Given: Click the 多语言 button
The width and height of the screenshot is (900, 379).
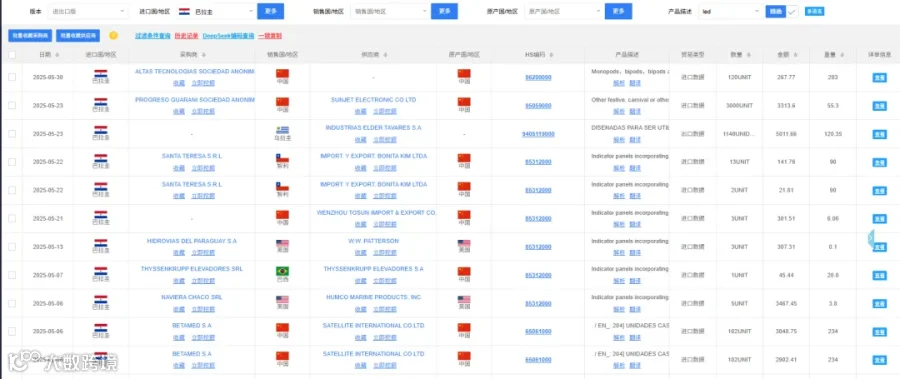Looking at the screenshot, I should point(814,11).
